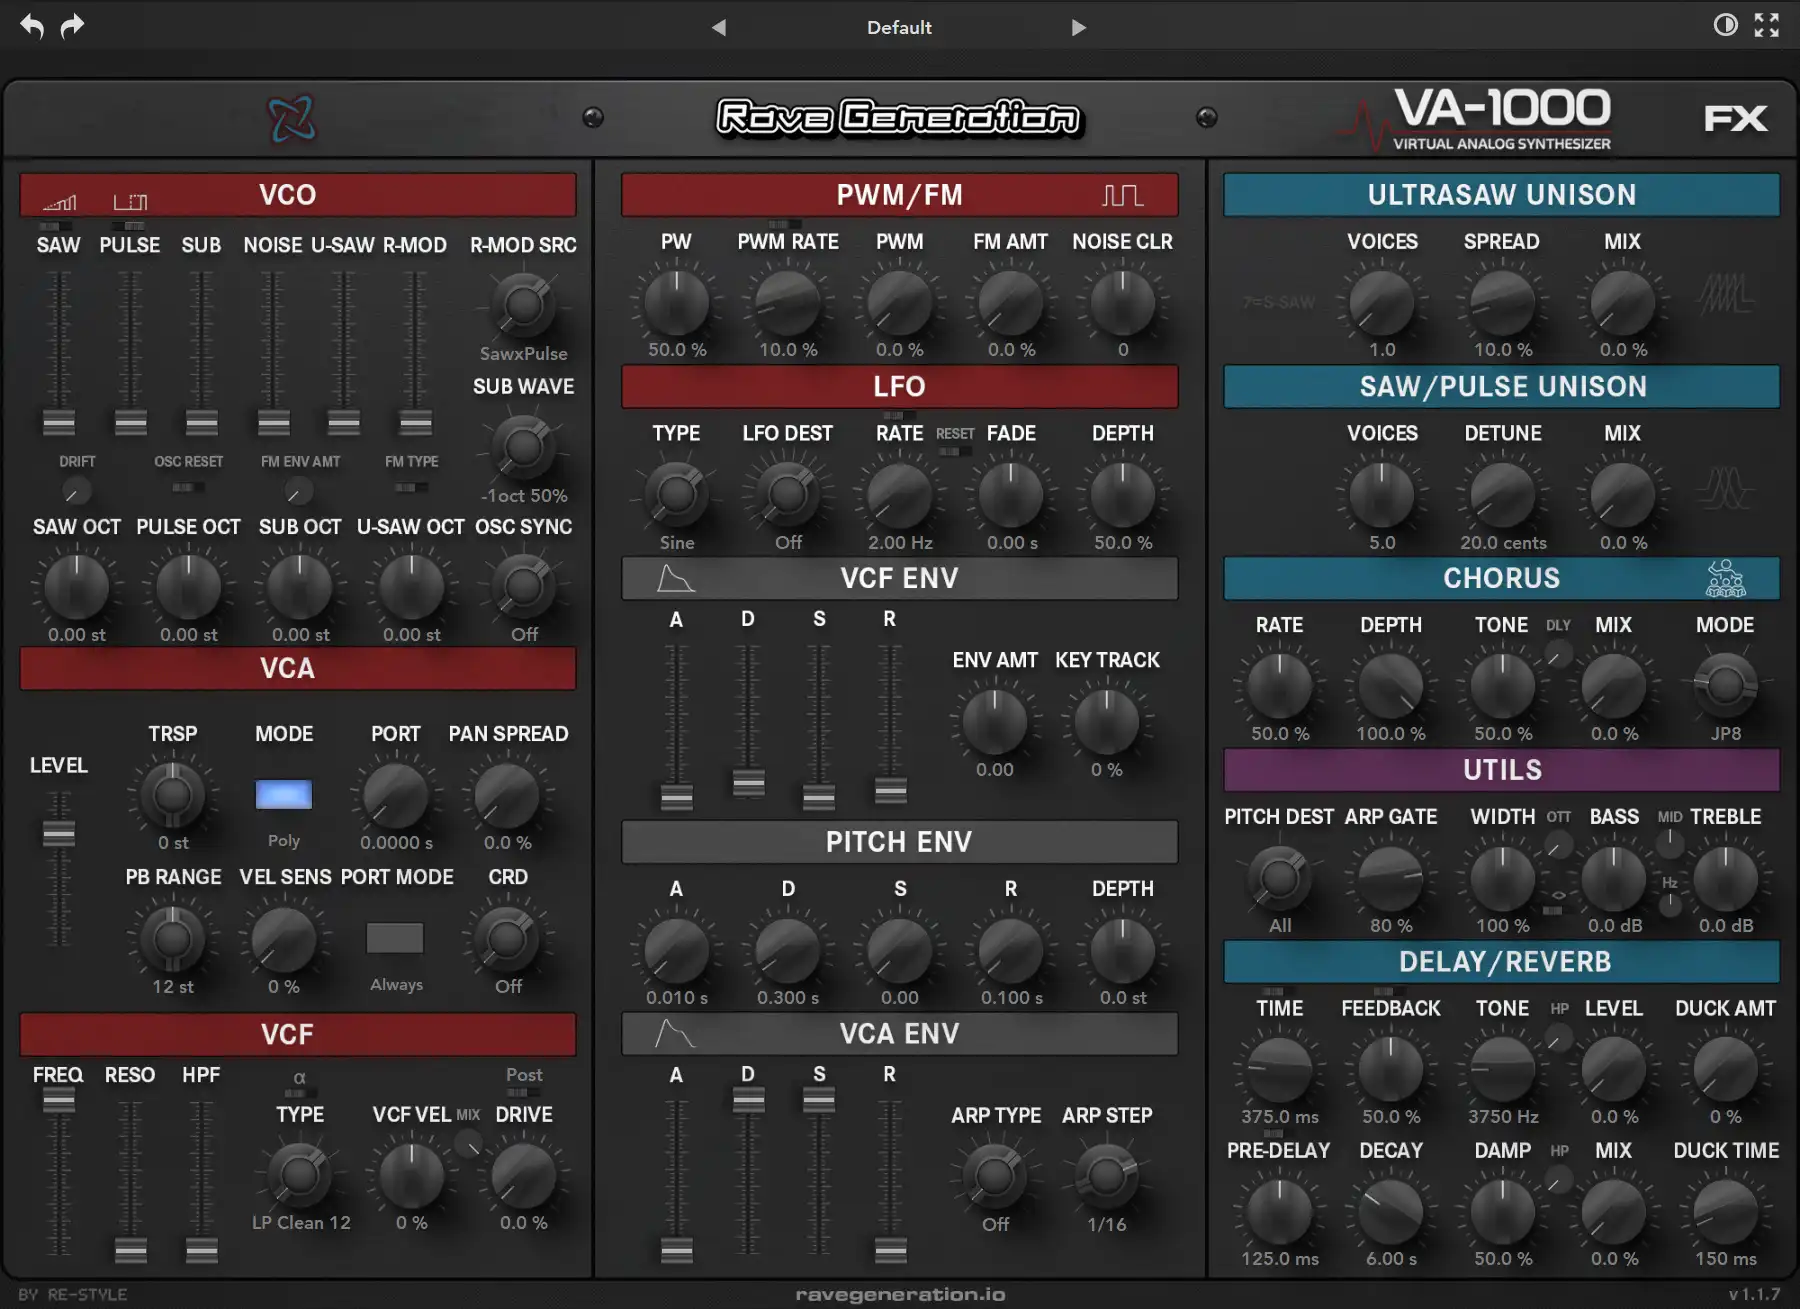Undo the last change with the back arrow

(x=32, y=26)
